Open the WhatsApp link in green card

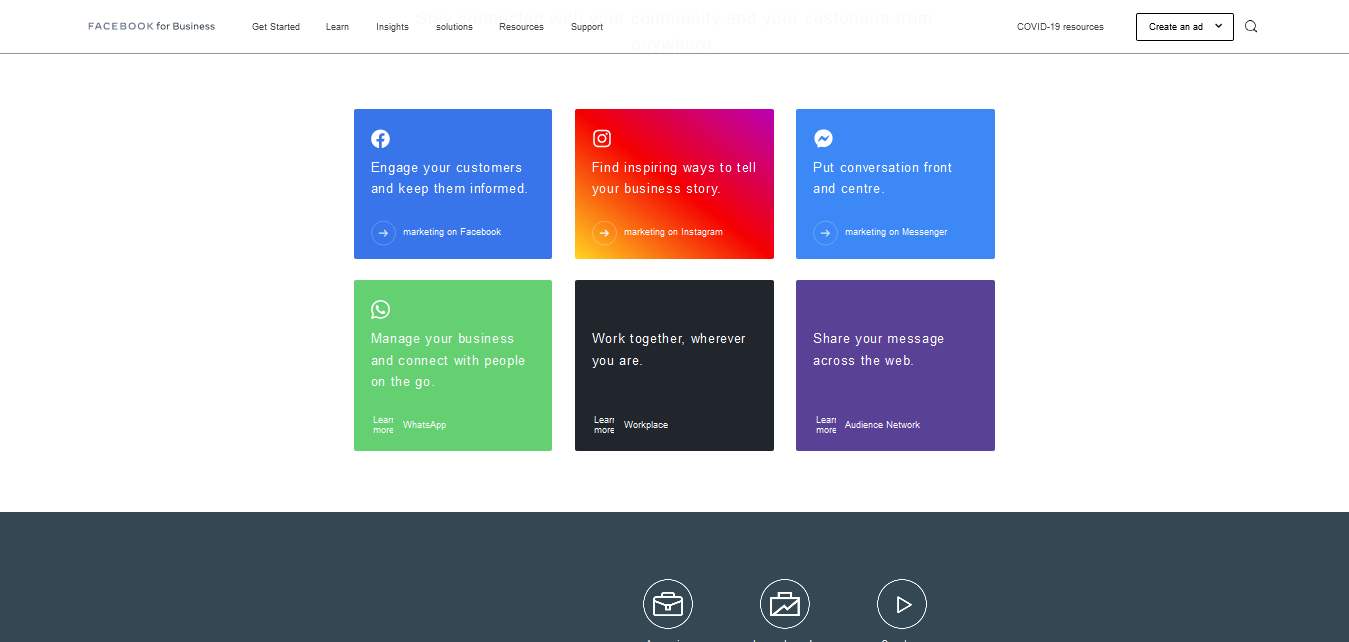coord(425,425)
